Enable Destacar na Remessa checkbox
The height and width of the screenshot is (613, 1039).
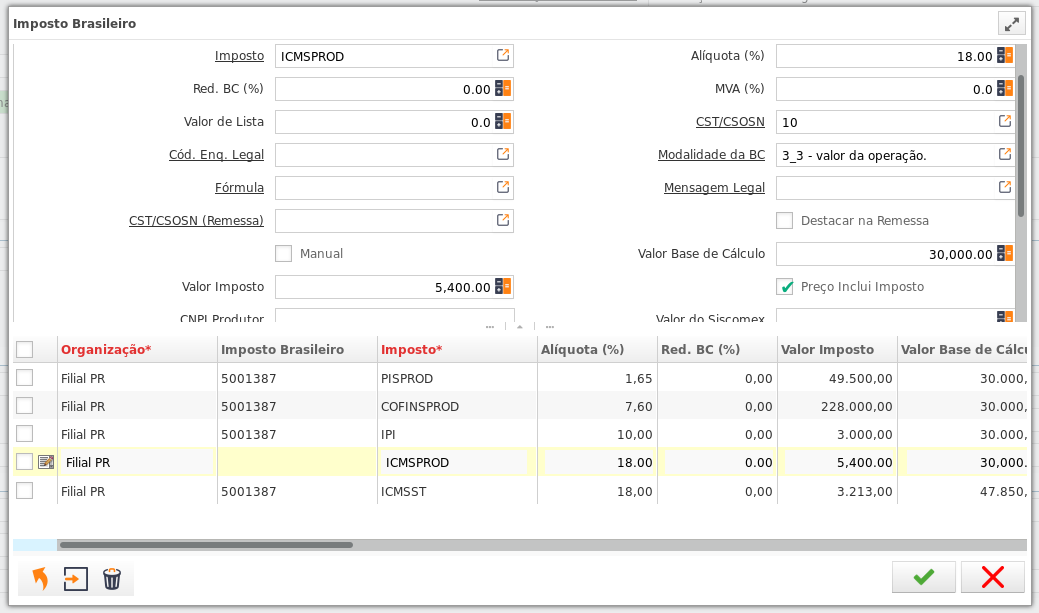coord(785,221)
